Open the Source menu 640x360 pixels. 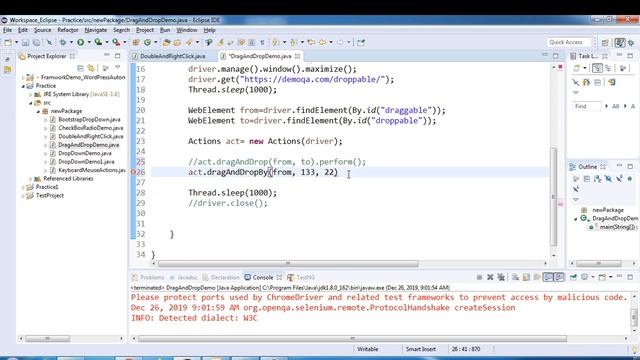point(42,30)
